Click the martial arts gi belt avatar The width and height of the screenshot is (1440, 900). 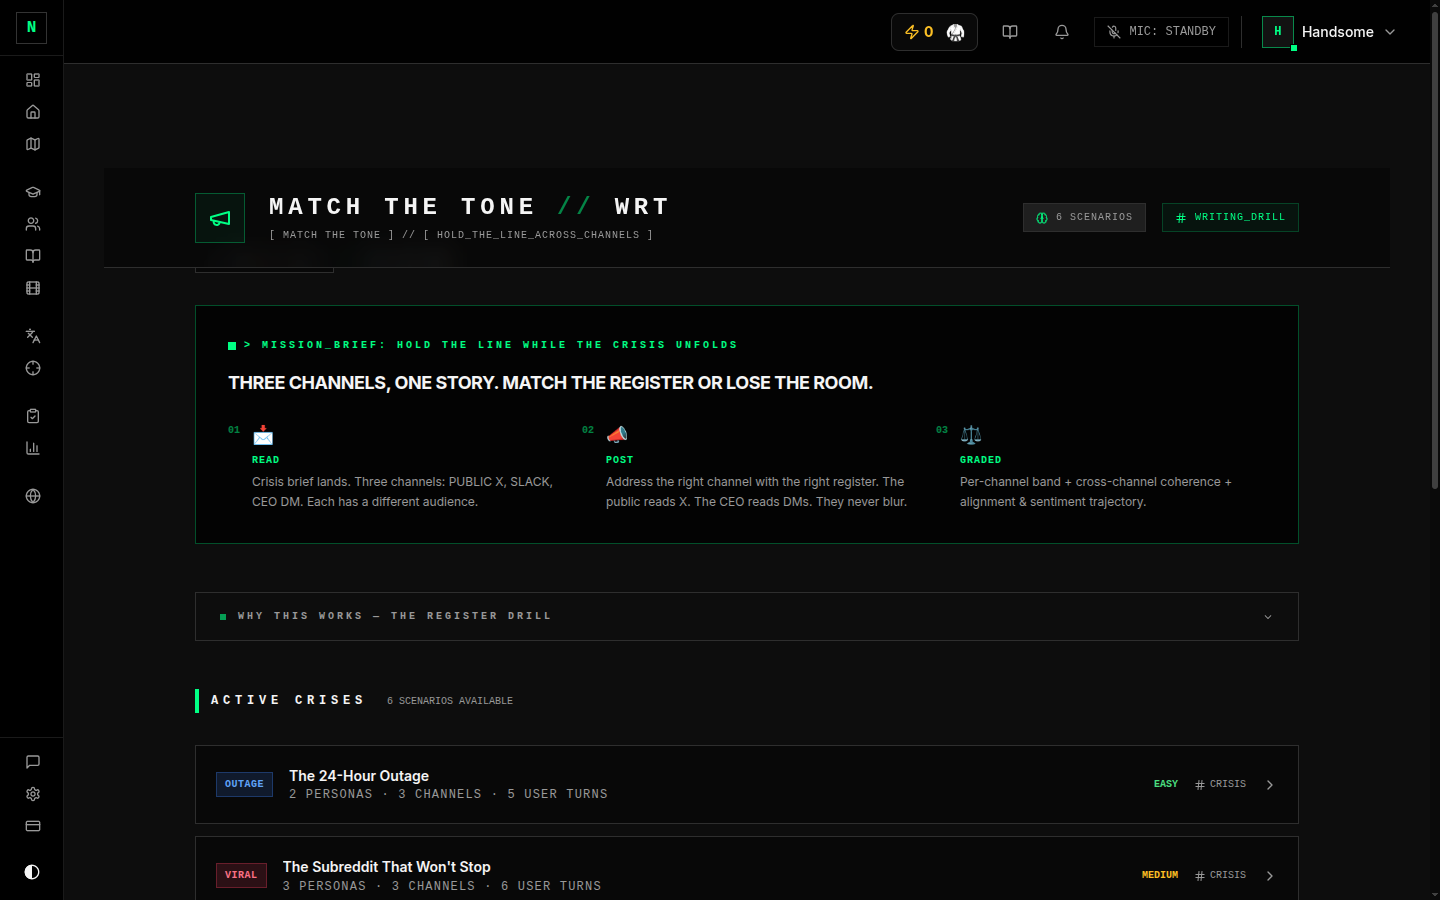coord(955,32)
